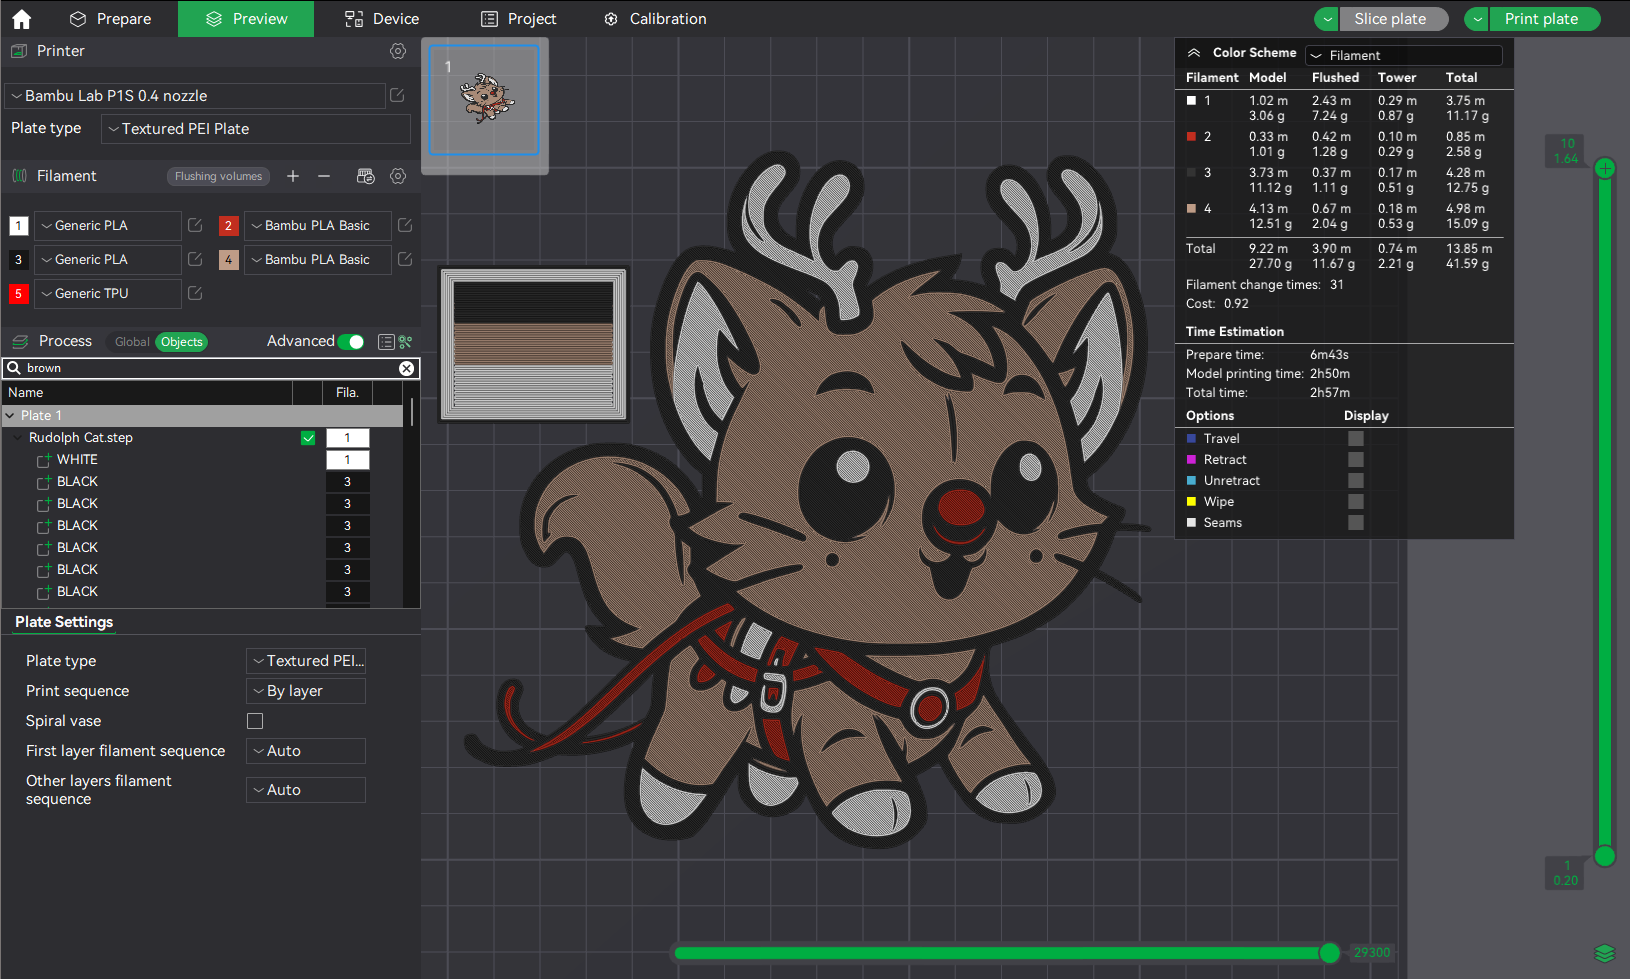Click the horizontal move slider handle
This screenshot has width=1630, height=979.
coord(1330,953)
